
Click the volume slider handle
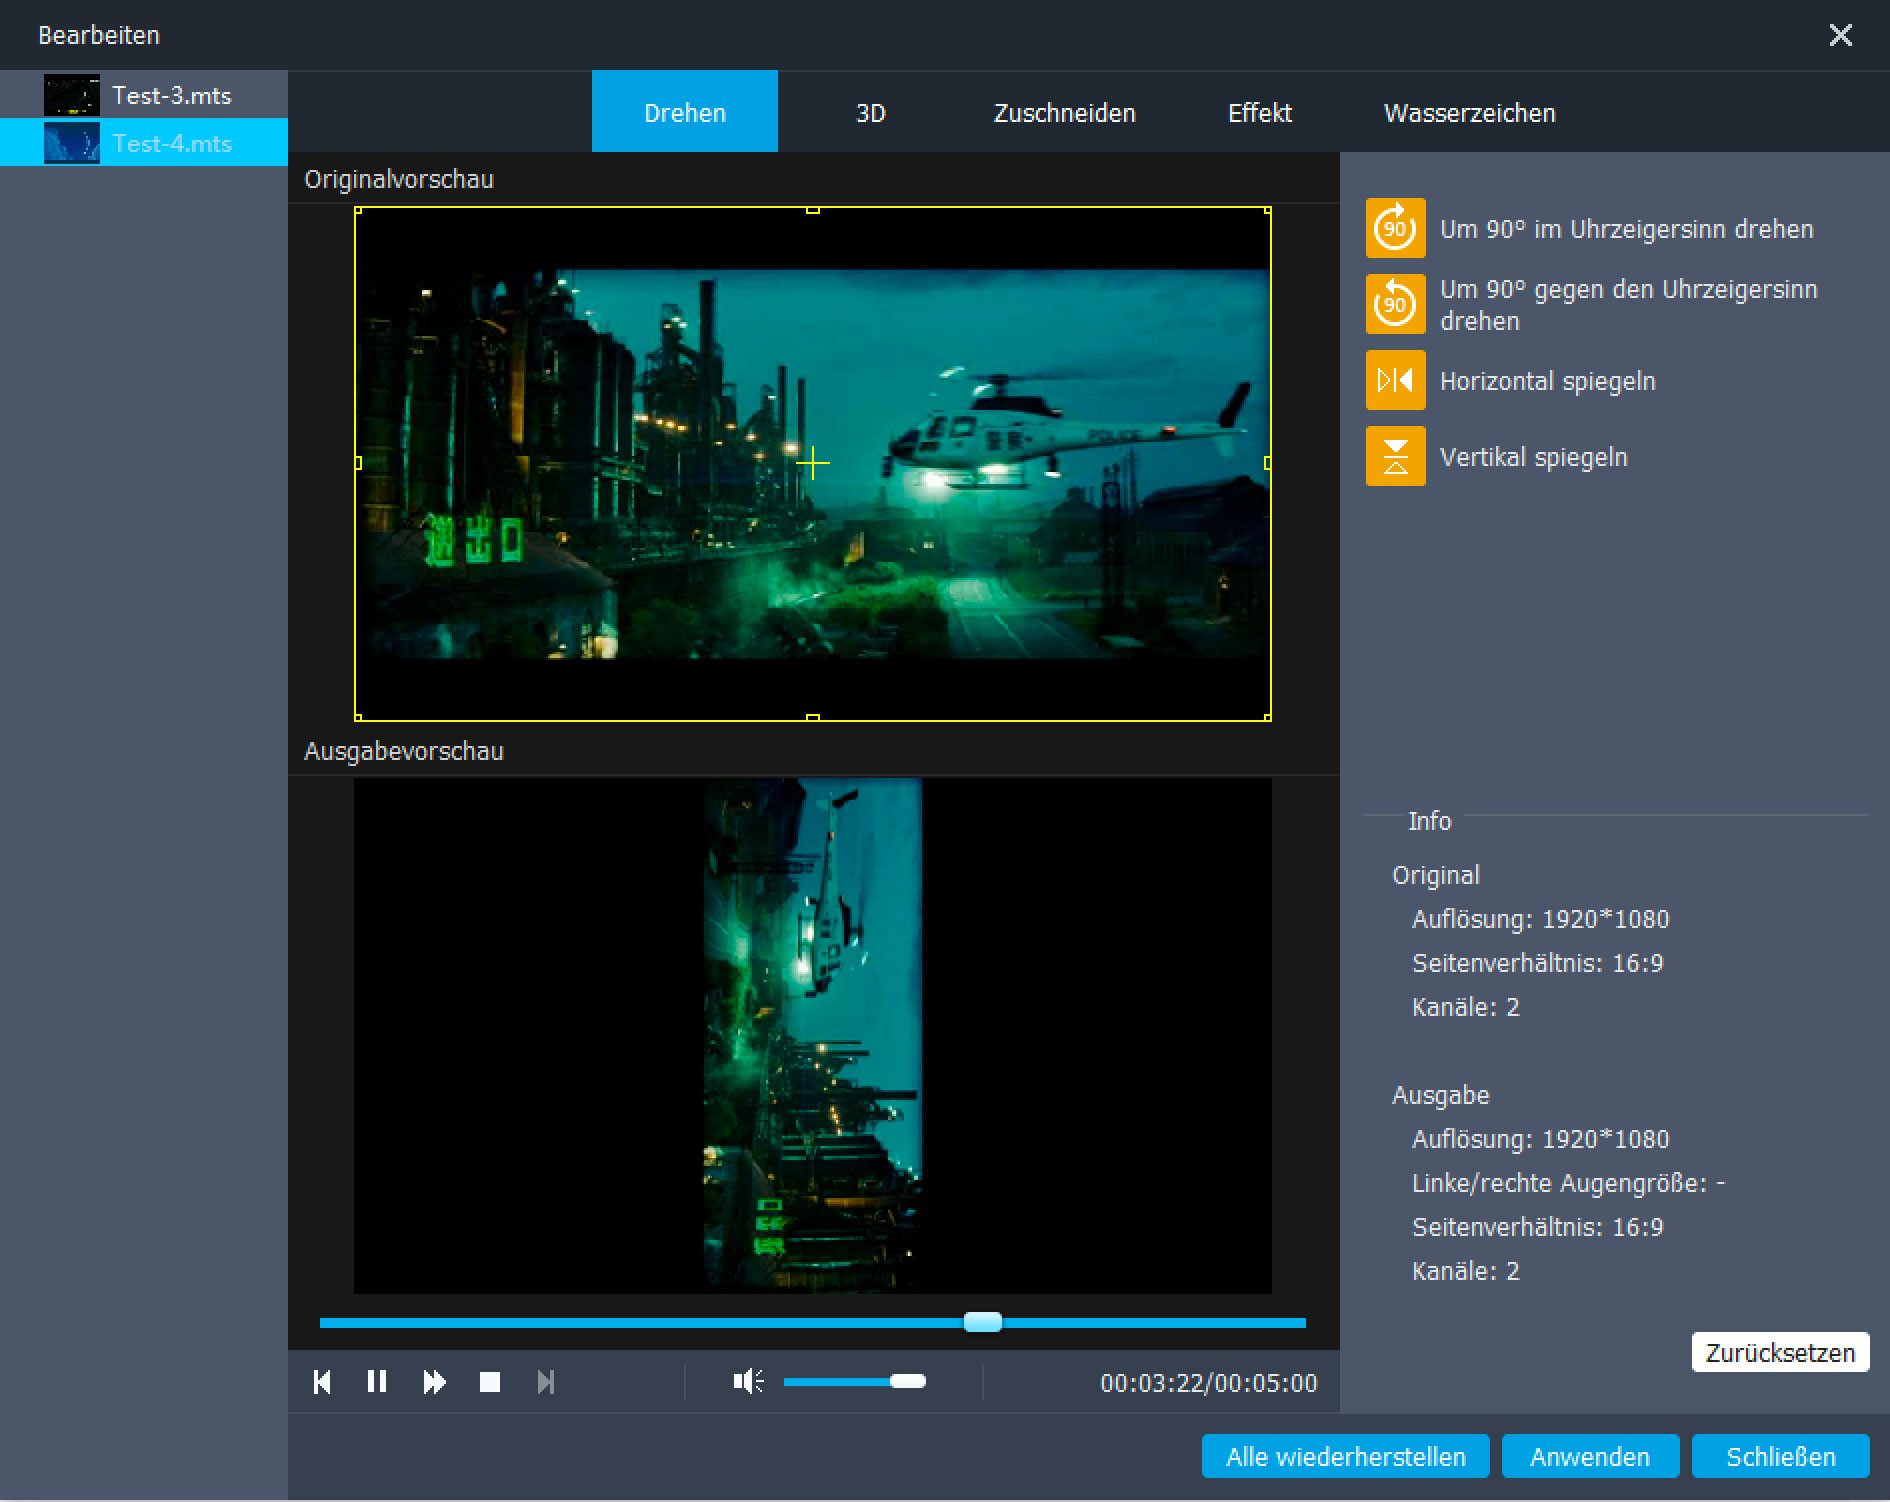click(x=908, y=1382)
